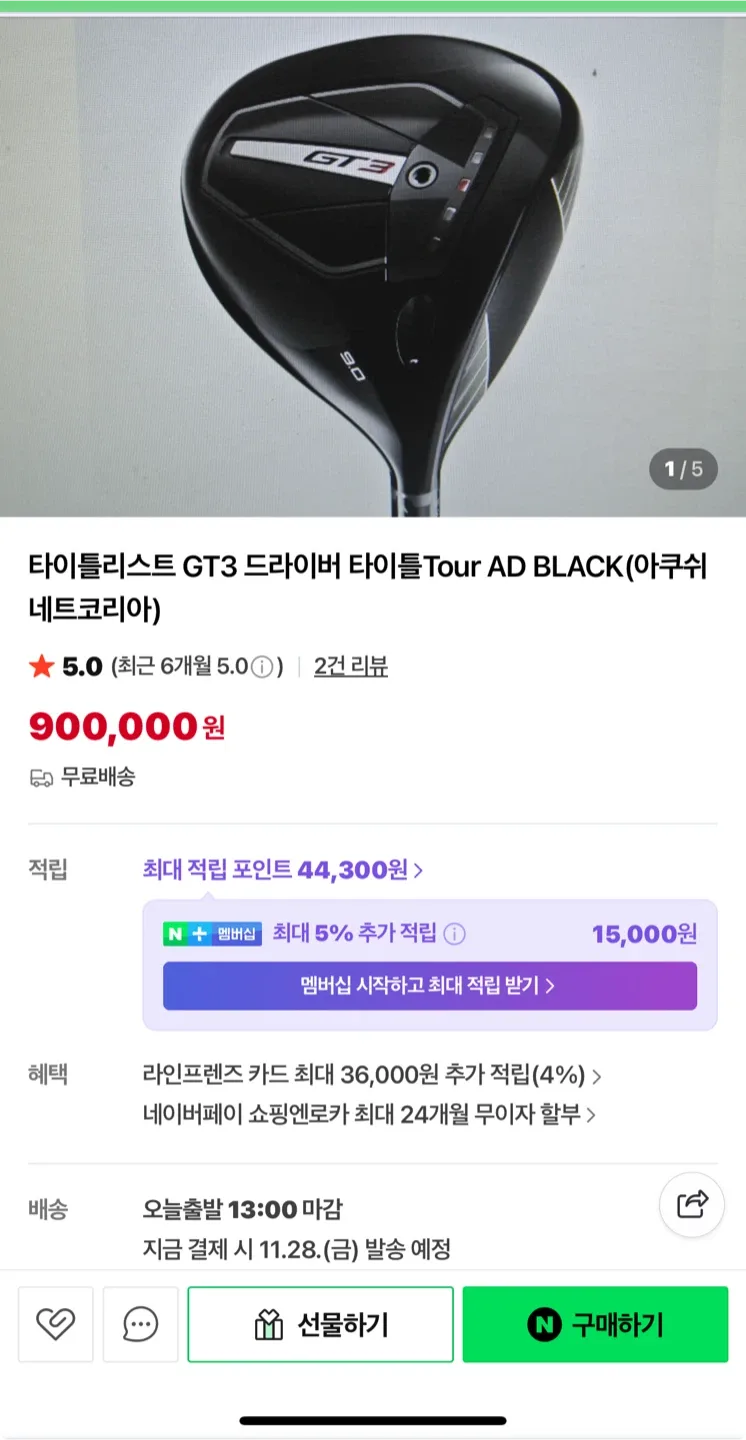Tap the heart wishlist icon
The width and height of the screenshot is (746, 1440).
click(55, 1325)
